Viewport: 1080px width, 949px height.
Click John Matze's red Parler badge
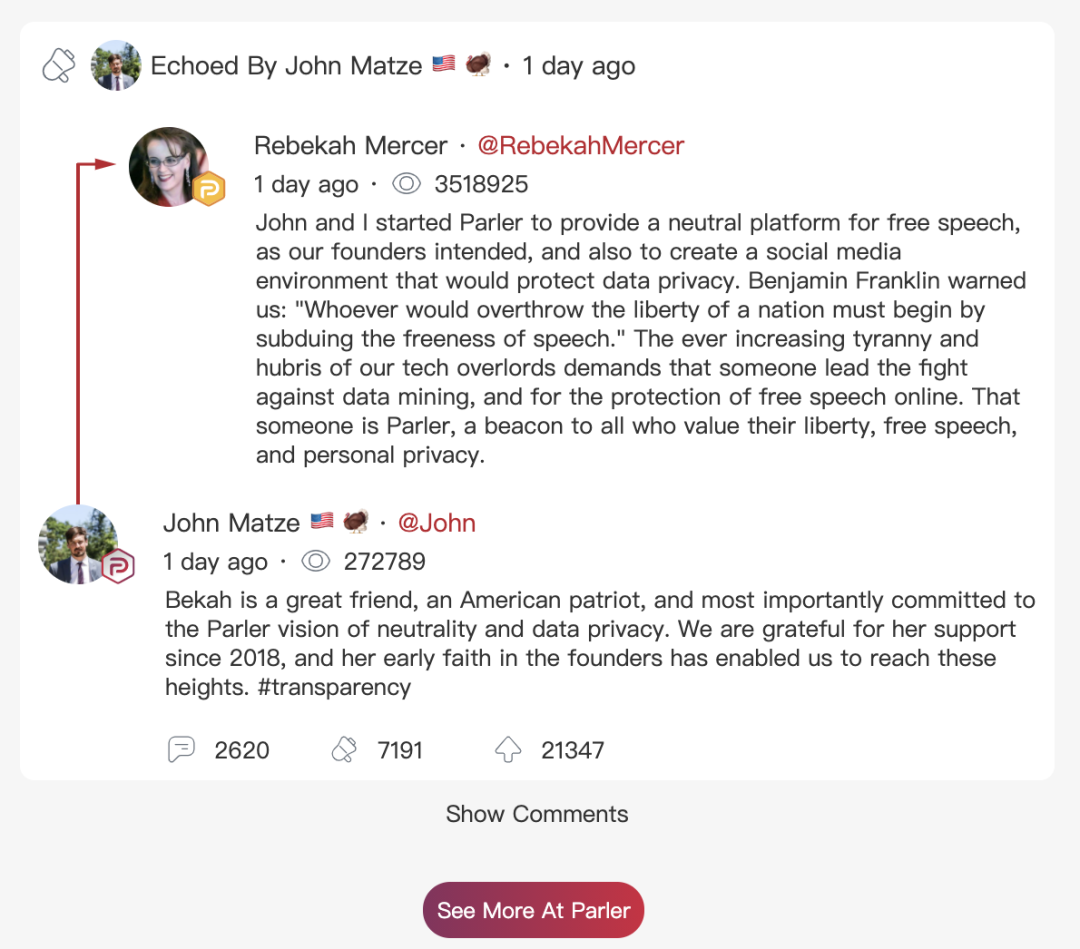pyautogui.click(x=118, y=566)
